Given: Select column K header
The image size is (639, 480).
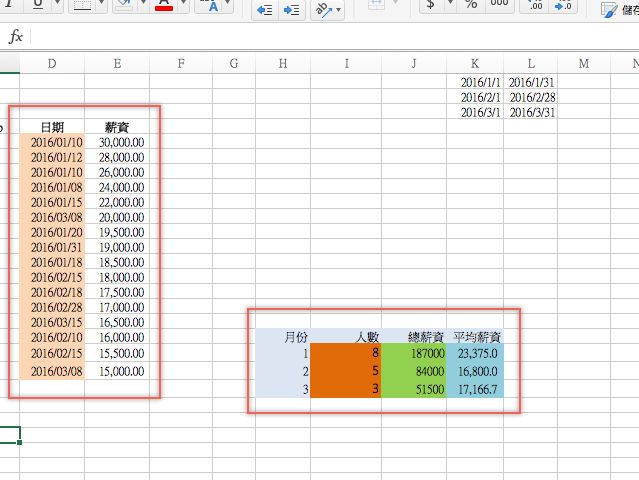Looking at the screenshot, I should coord(475,64).
